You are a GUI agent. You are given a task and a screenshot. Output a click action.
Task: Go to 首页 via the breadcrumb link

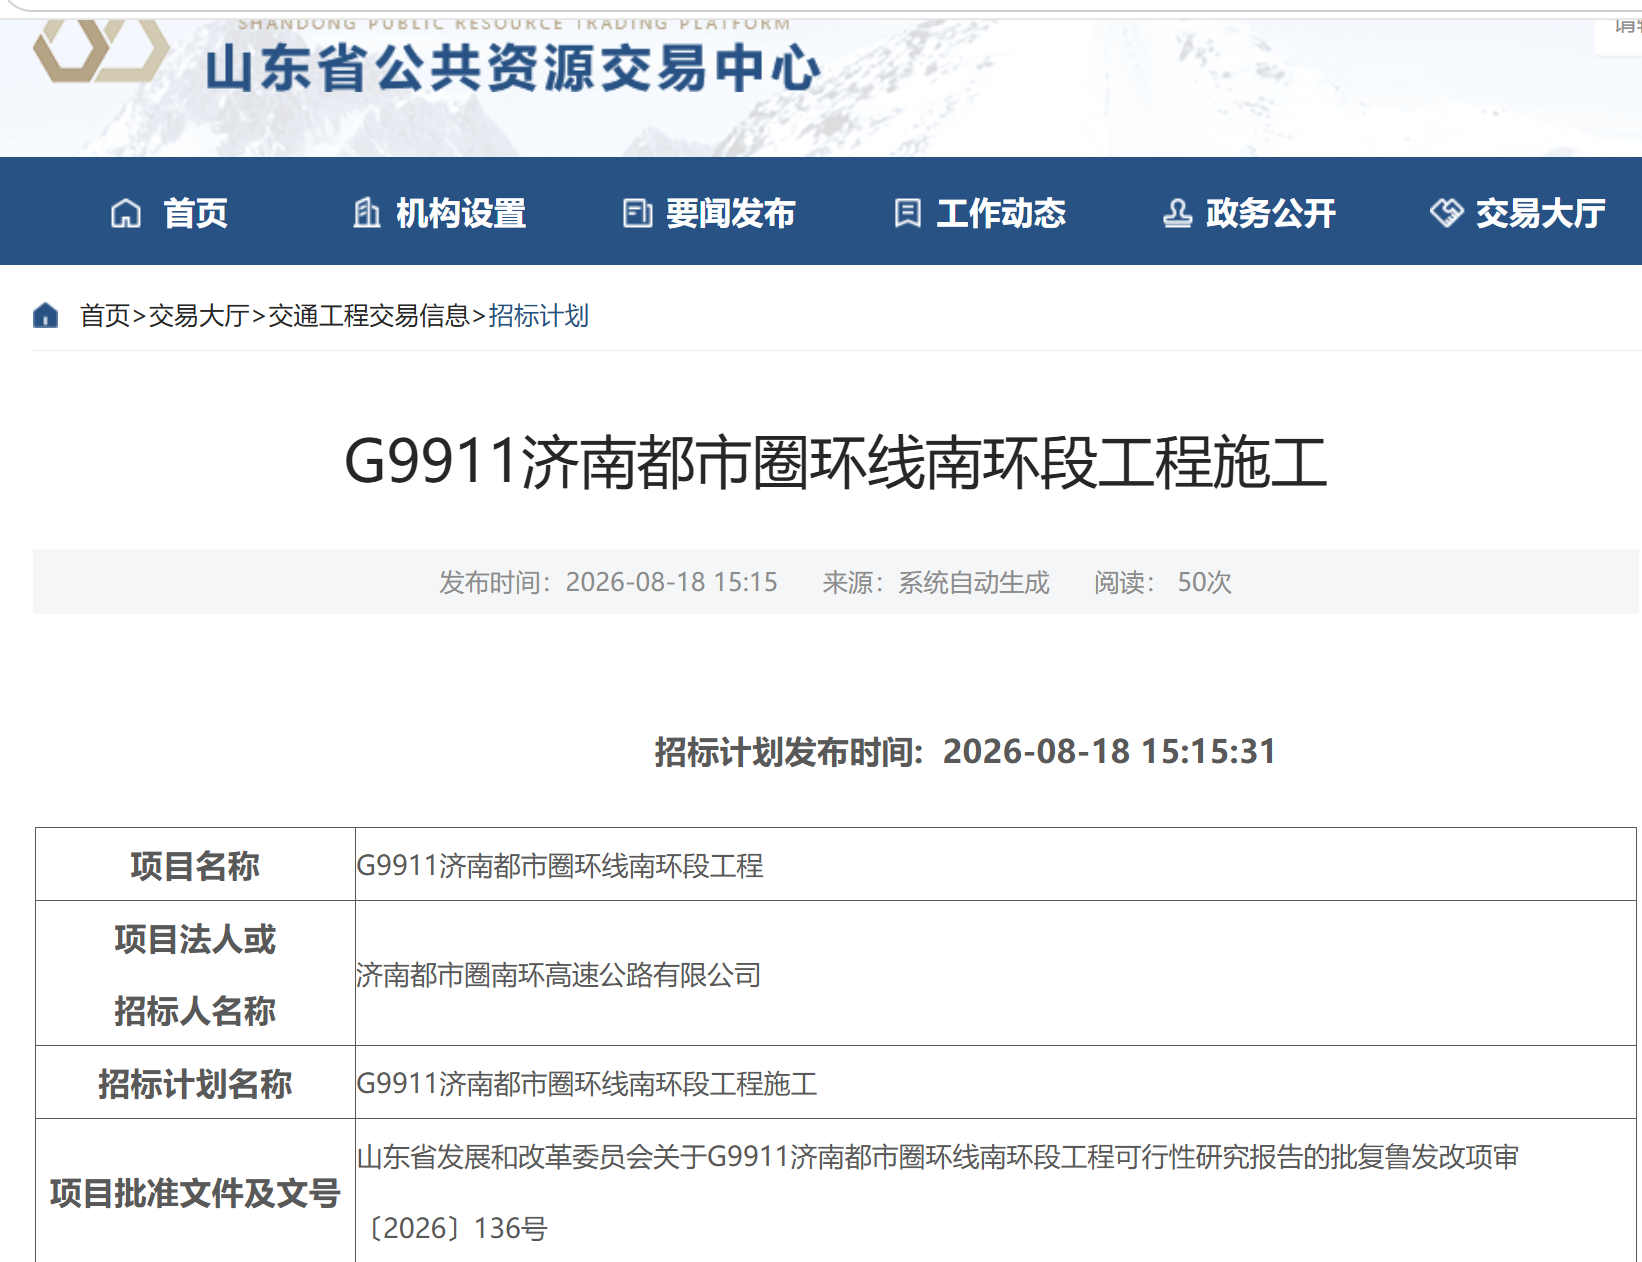105,316
